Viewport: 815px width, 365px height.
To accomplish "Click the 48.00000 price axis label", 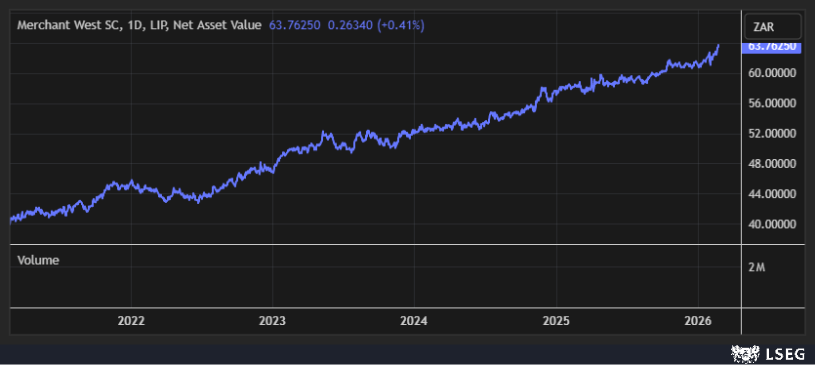I will coord(772,164).
